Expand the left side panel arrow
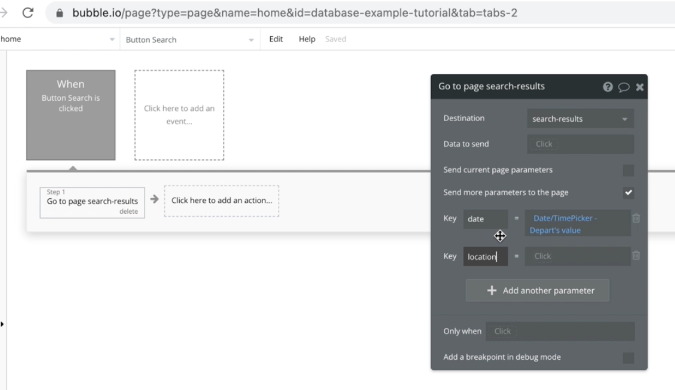This screenshot has width=675, height=390. (x=2, y=324)
